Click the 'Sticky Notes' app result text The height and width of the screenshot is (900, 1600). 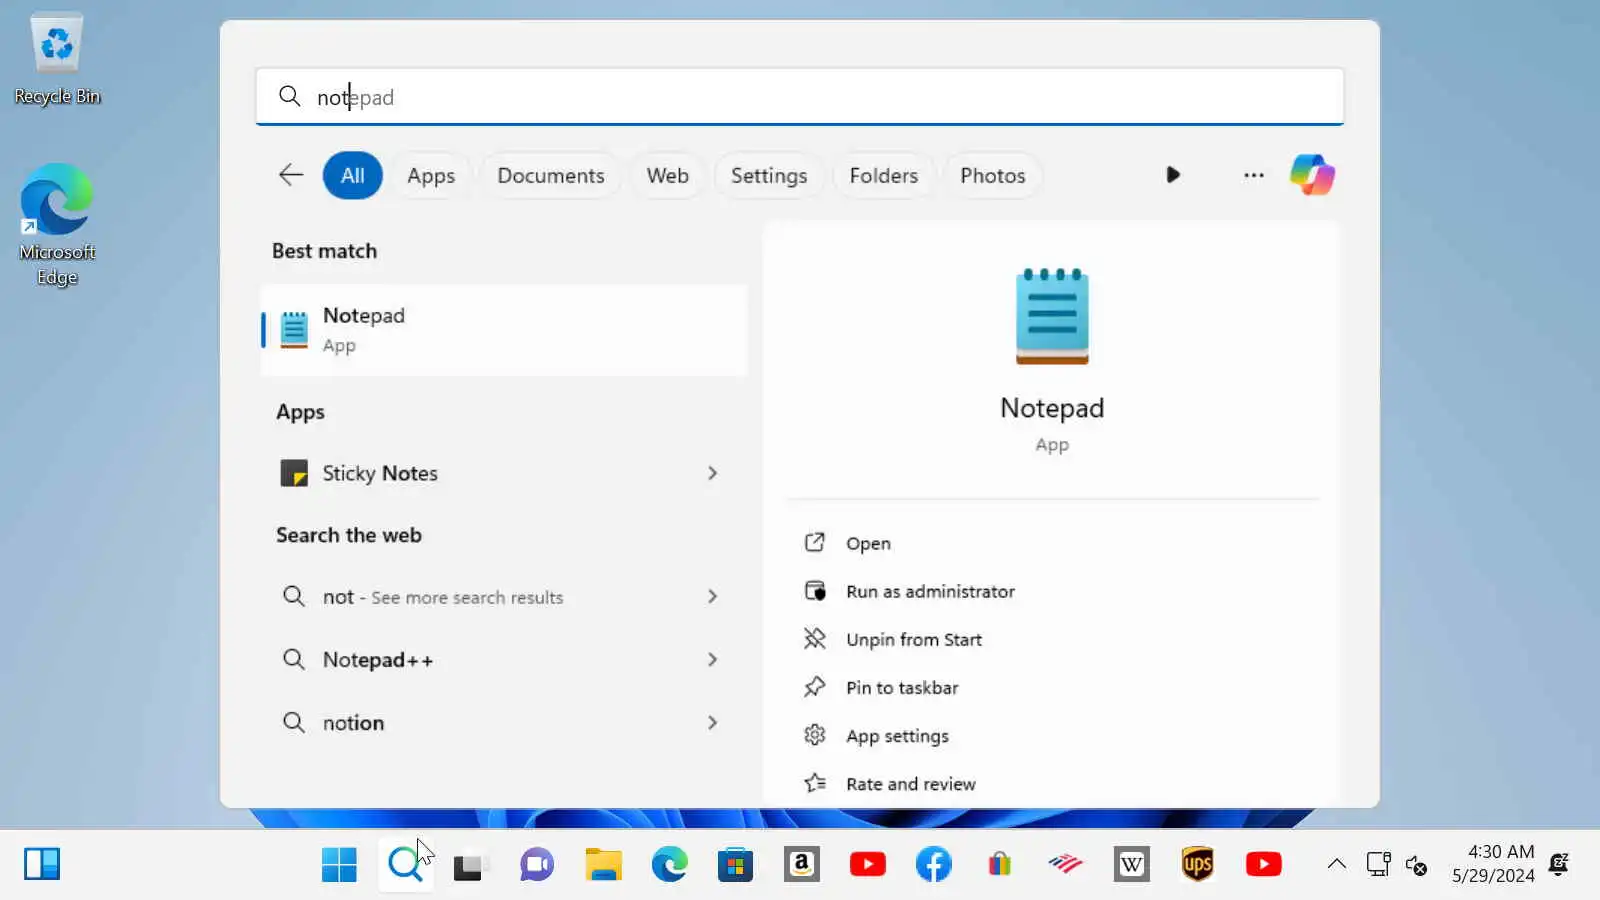[380, 473]
